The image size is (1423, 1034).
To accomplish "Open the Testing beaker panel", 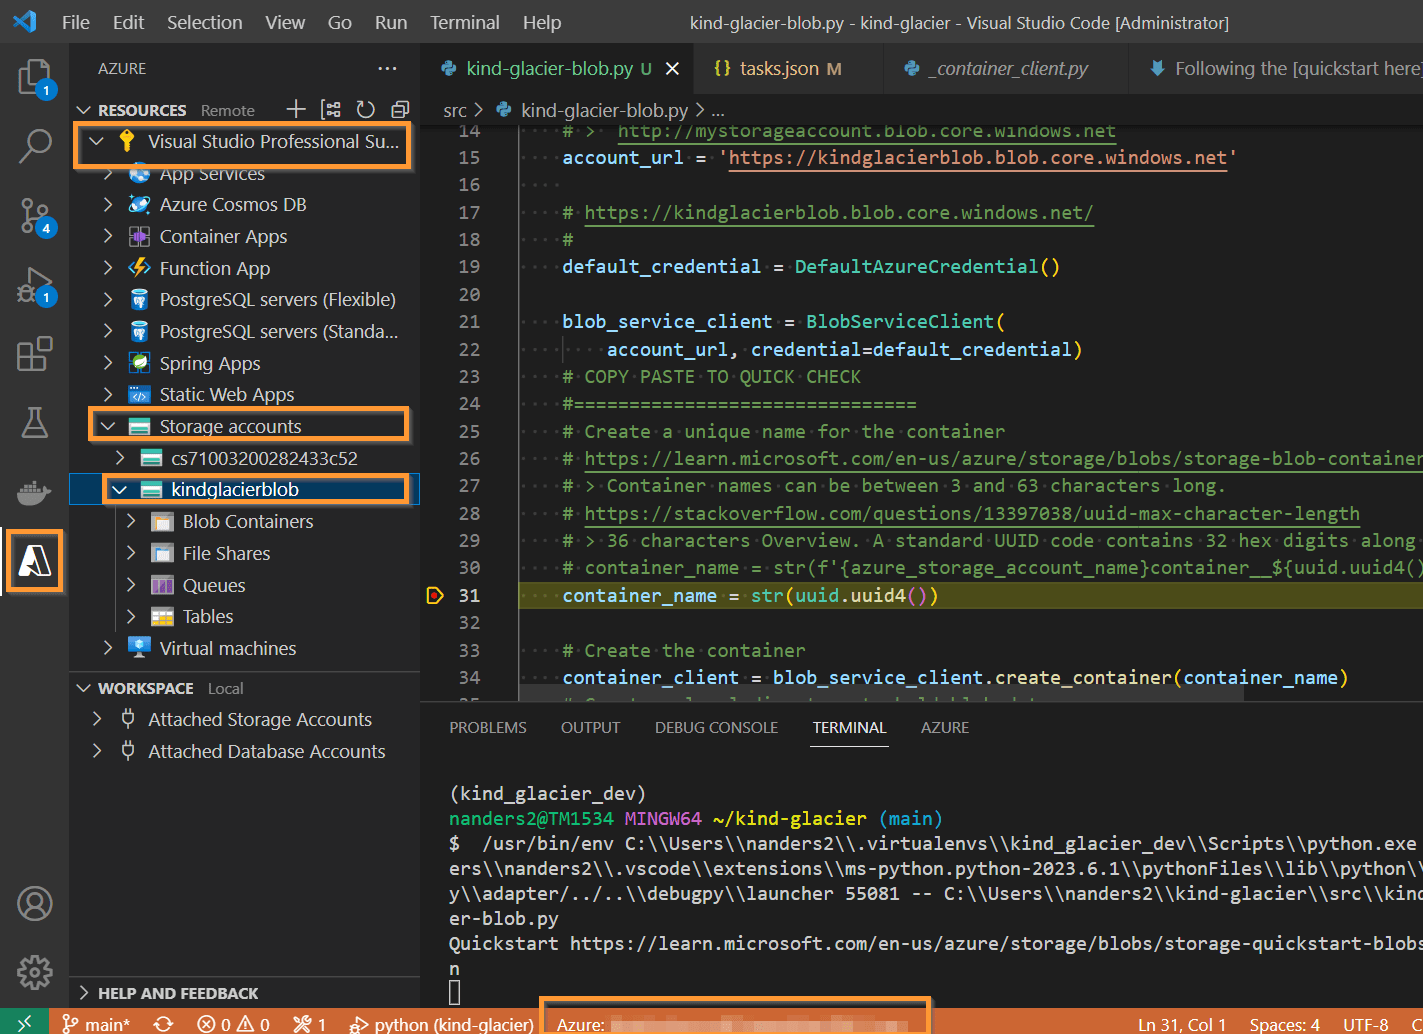I will pos(34,423).
